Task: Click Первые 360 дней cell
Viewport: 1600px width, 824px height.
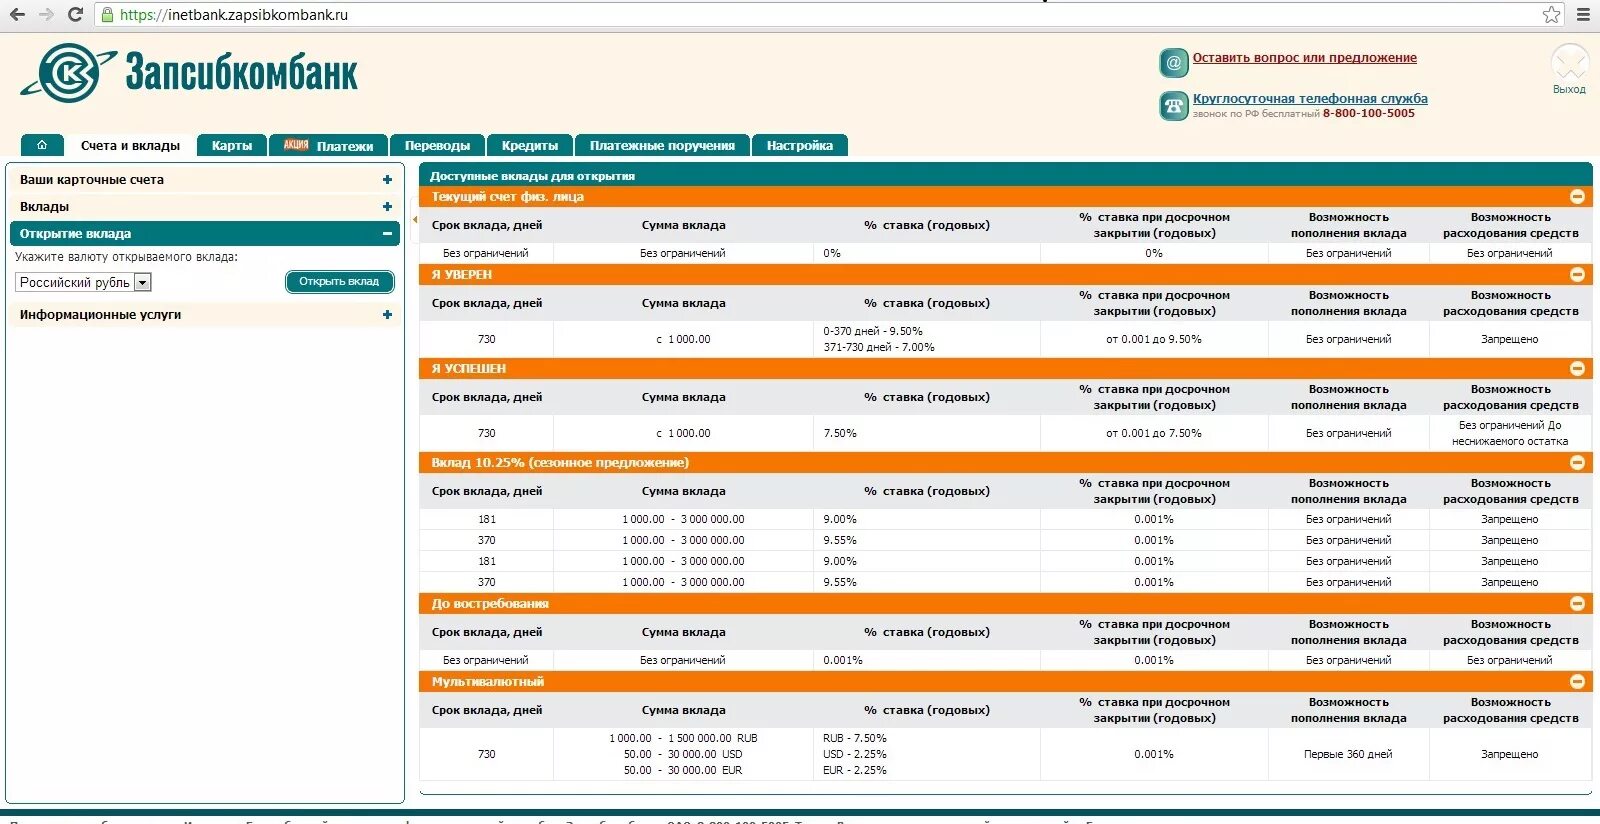Action: pyautogui.click(x=1348, y=755)
